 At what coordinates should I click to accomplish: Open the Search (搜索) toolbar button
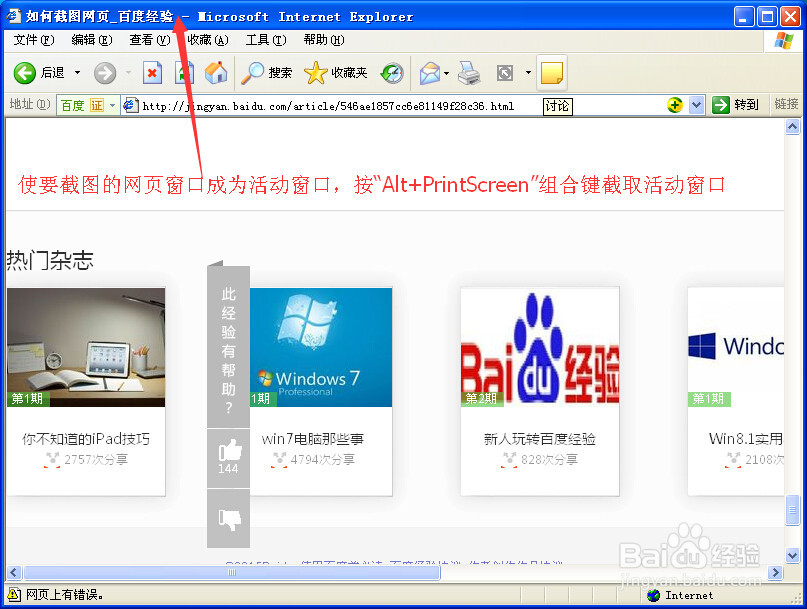pos(267,73)
